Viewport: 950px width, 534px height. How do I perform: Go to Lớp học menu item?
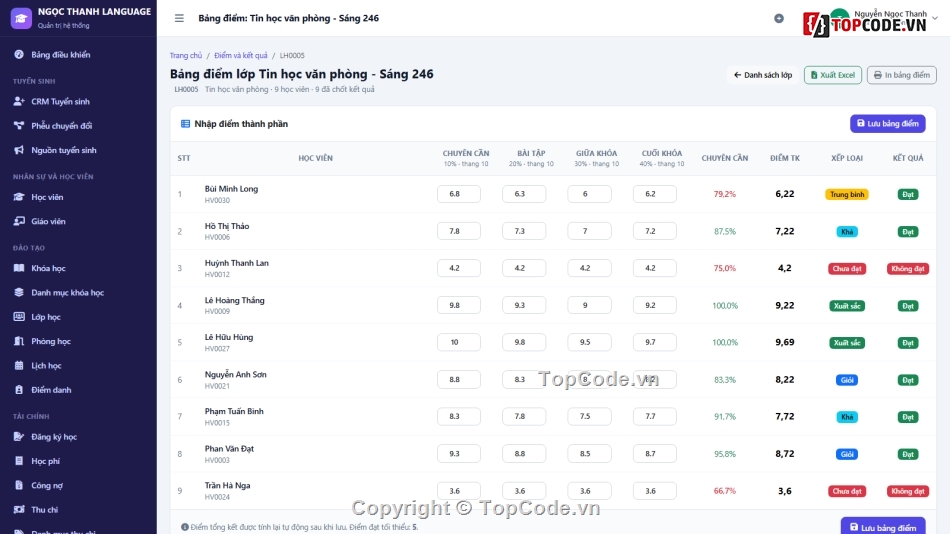[x=78, y=316]
